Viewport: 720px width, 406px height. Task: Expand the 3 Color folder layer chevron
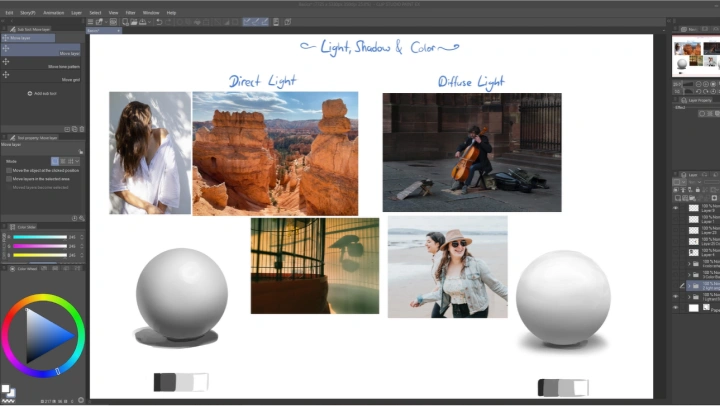pyautogui.click(x=689, y=275)
